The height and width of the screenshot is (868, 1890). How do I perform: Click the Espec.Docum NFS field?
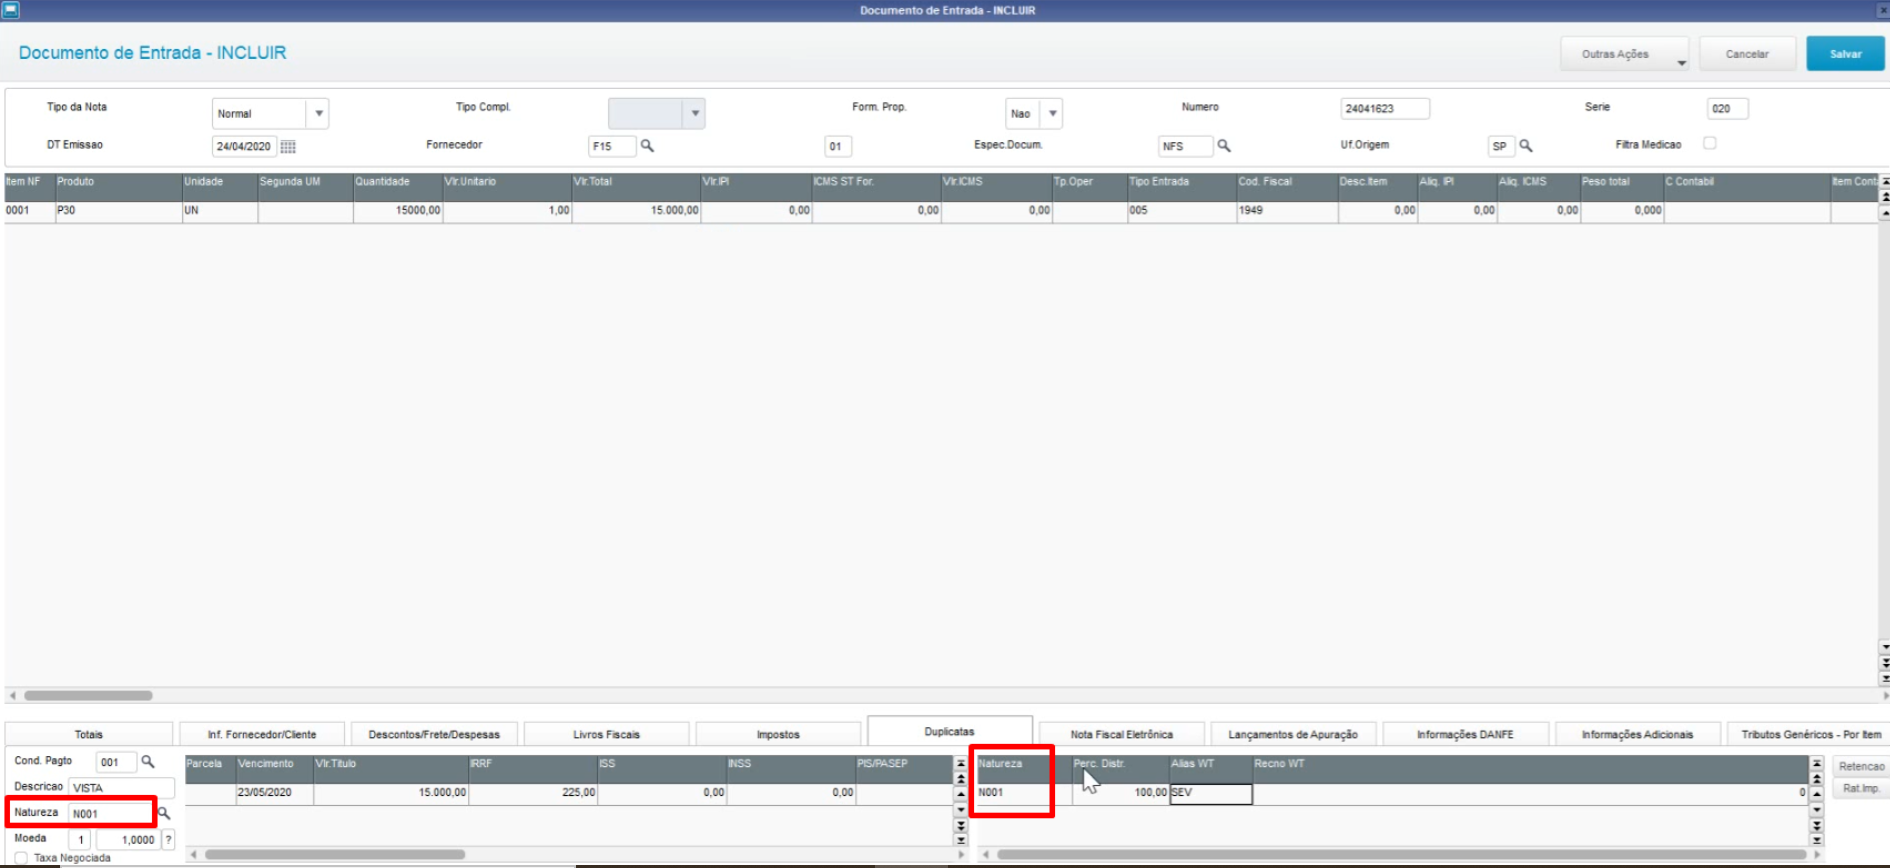1186,146
